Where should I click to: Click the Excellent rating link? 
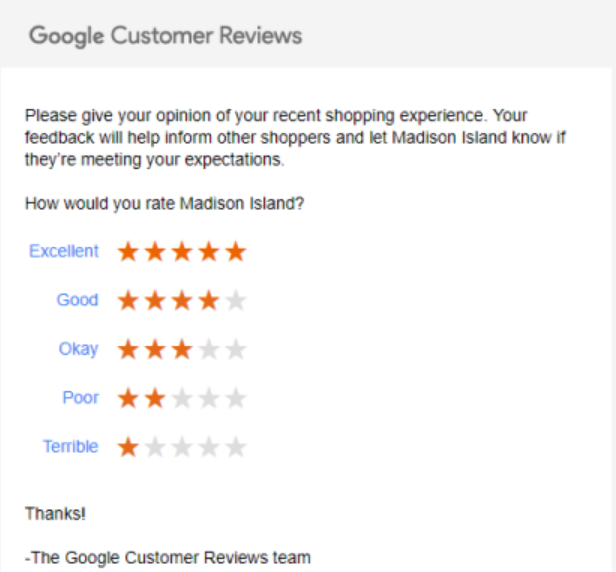click(64, 251)
